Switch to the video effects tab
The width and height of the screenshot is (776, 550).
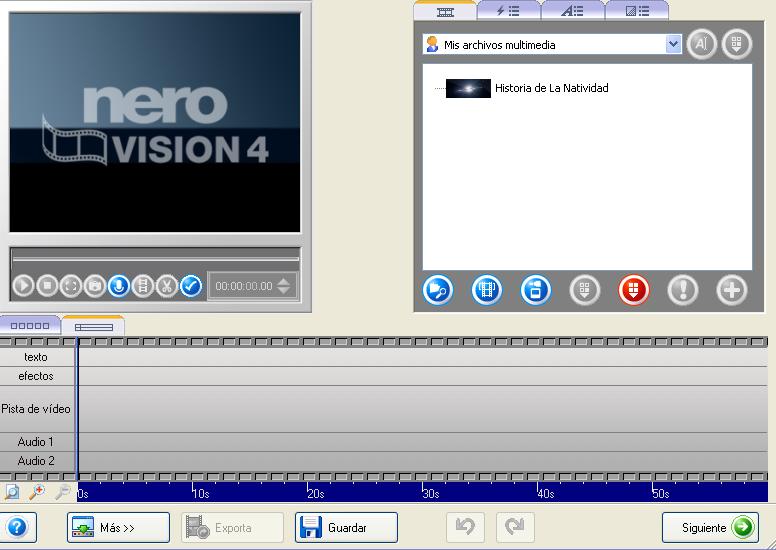pos(508,11)
